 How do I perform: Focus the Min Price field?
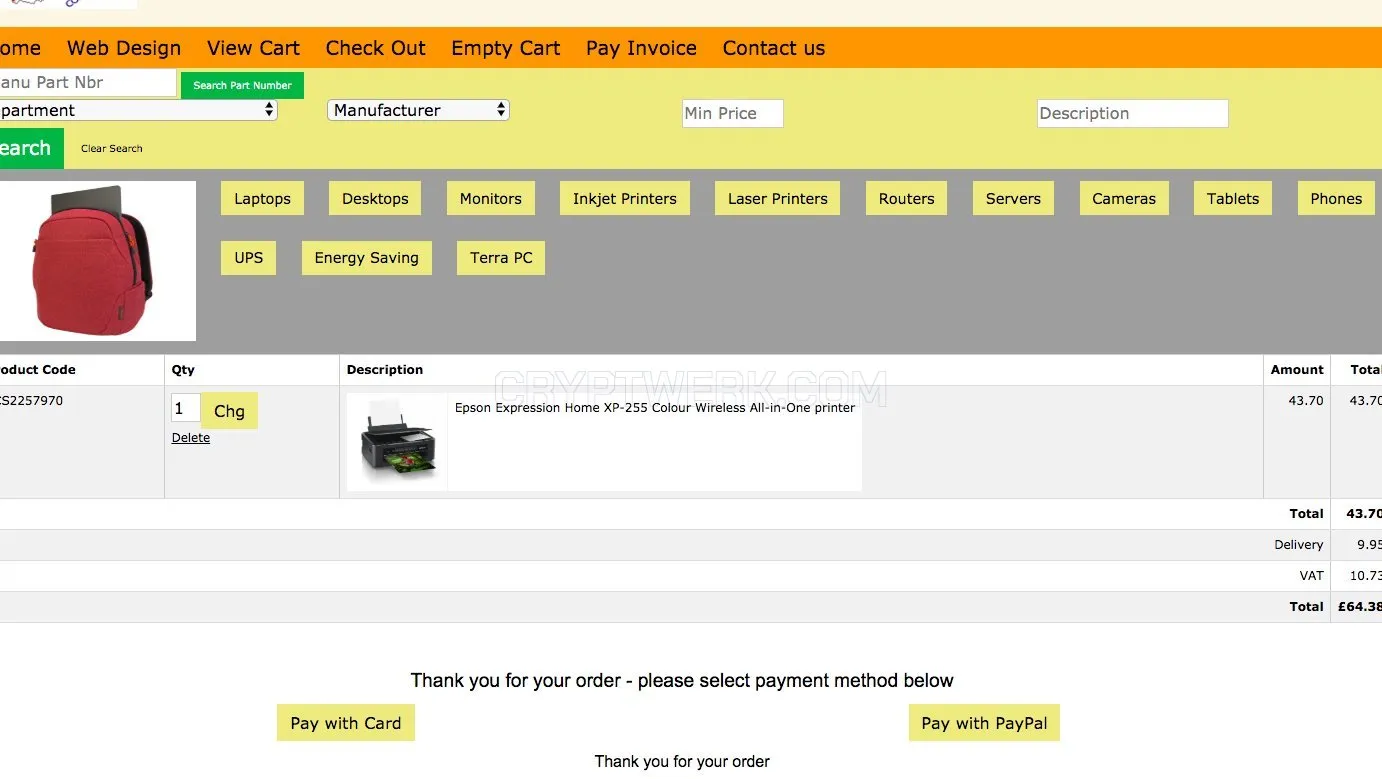pos(732,113)
